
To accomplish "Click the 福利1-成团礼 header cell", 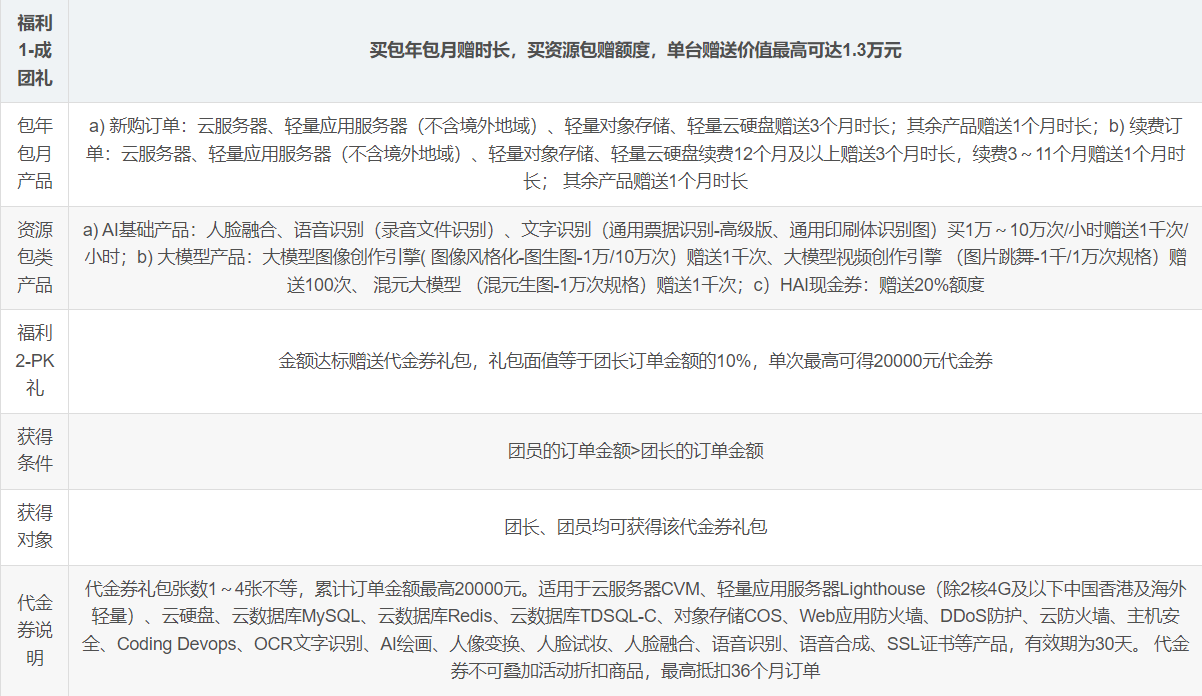I will 35,50.
